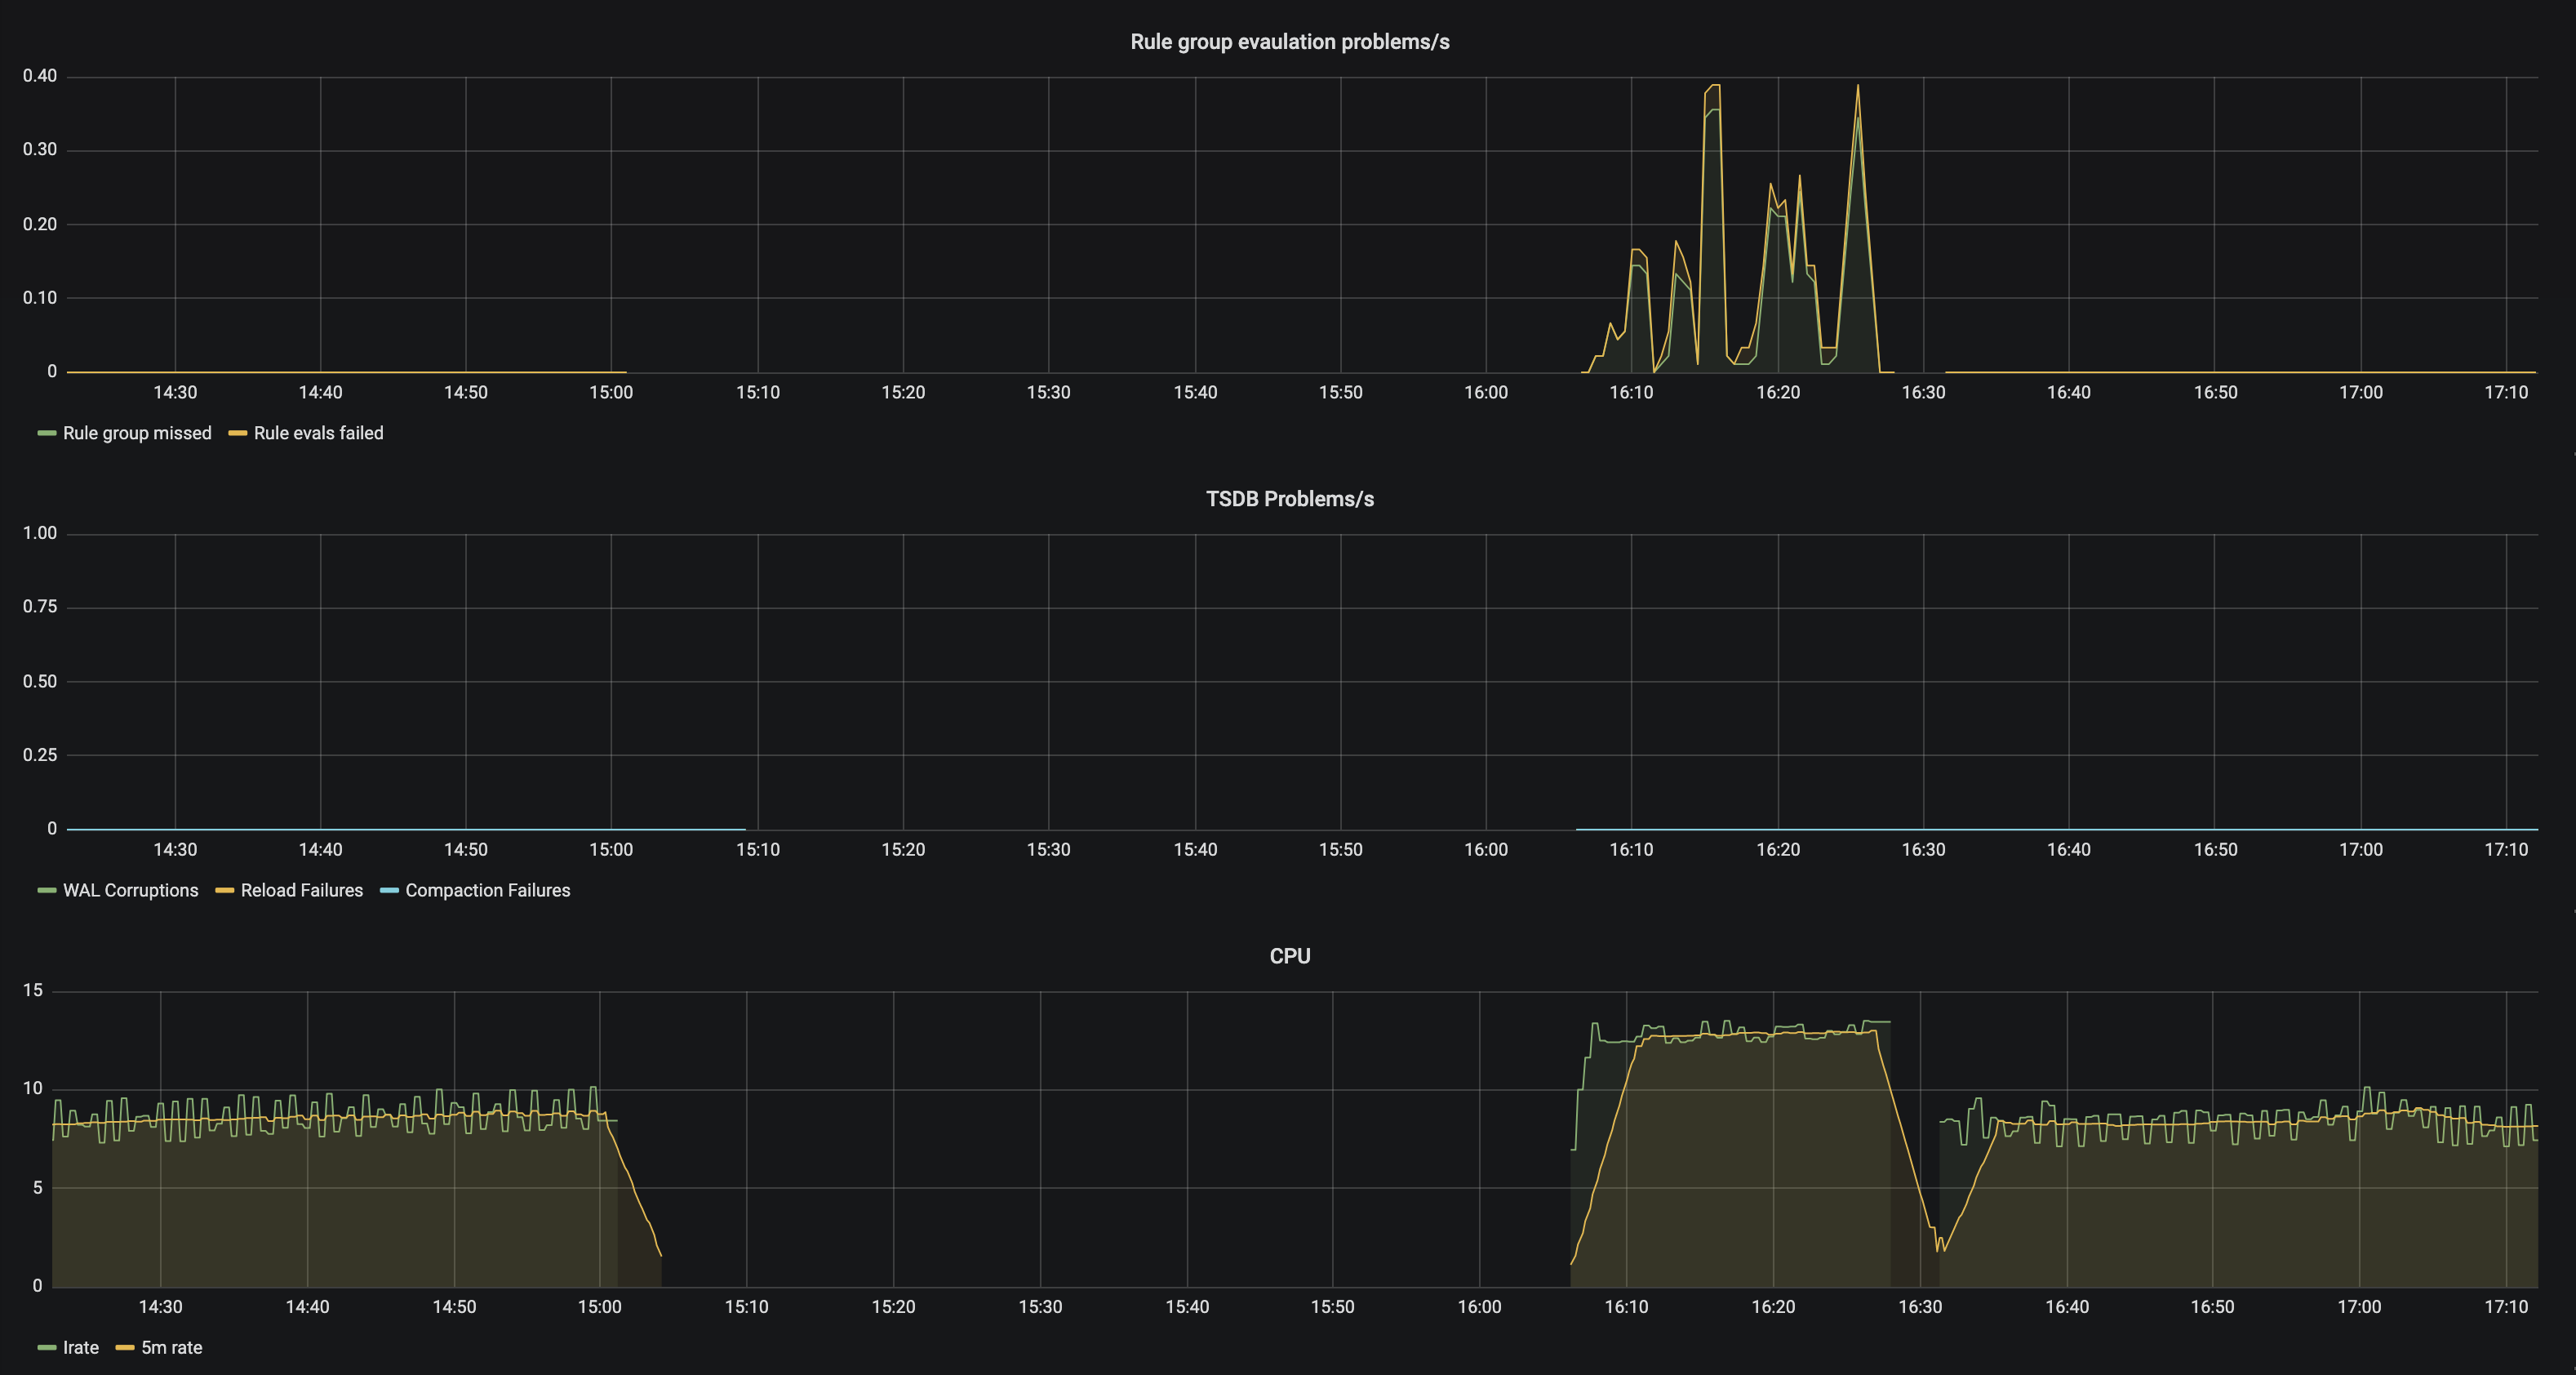Toggle Rule group missed legend series
Image resolution: width=2576 pixels, height=1375 pixels.
[x=137, y=433]
